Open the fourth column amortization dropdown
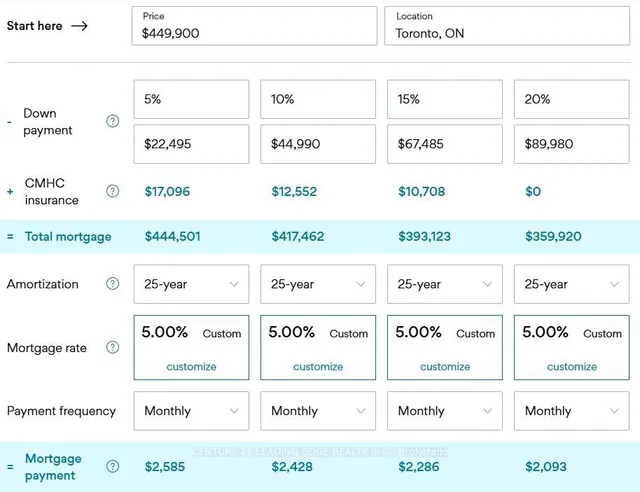The width and height of the screenshot is (640, 492). point(572,284)
